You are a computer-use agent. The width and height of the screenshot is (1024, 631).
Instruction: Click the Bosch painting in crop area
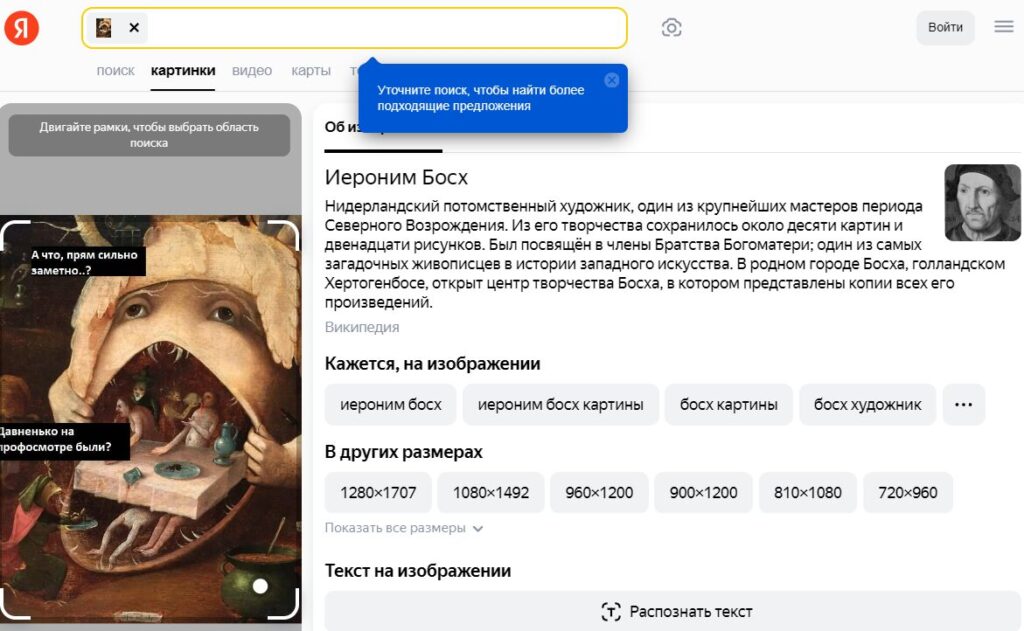click(x=151, y=418)
